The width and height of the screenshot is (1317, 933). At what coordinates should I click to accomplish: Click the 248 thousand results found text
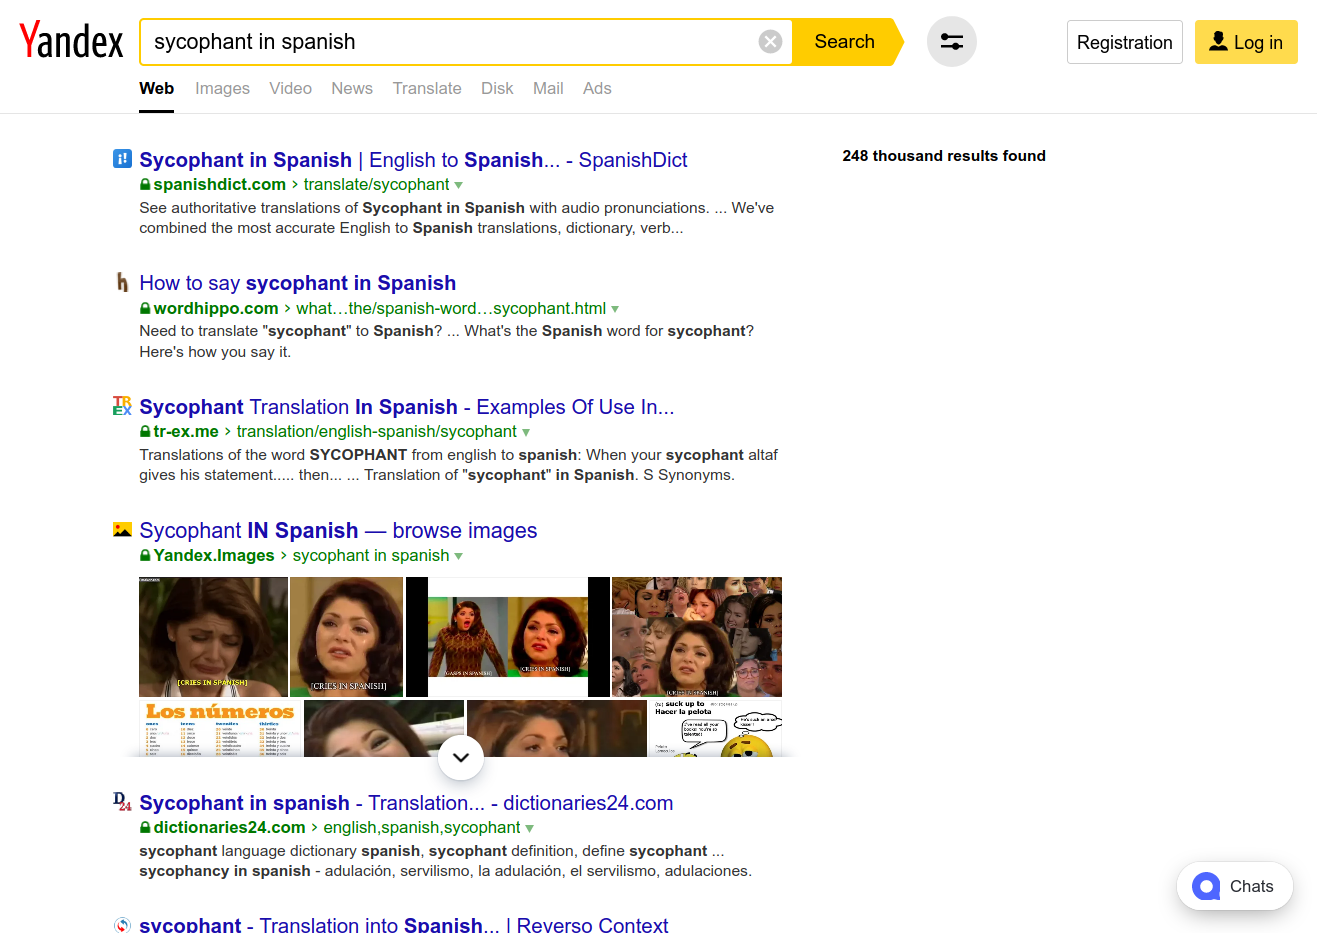coord(944,156)
